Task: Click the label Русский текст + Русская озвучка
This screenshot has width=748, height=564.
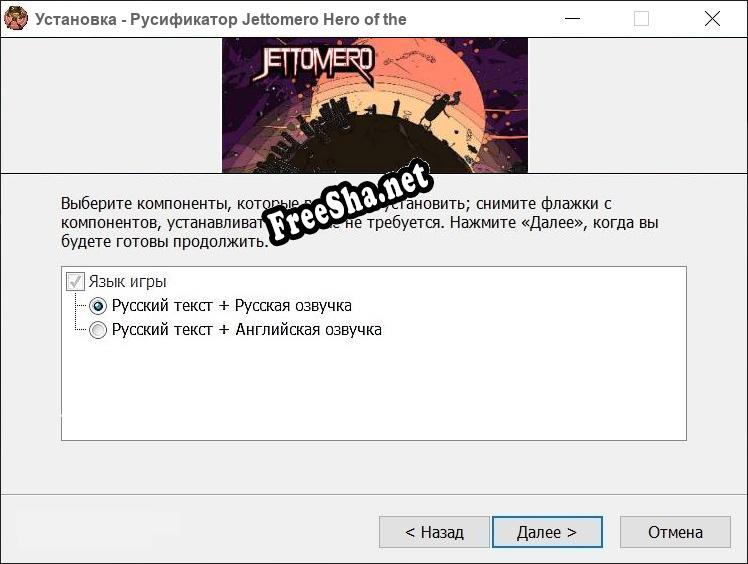Action: pos(232,306)
